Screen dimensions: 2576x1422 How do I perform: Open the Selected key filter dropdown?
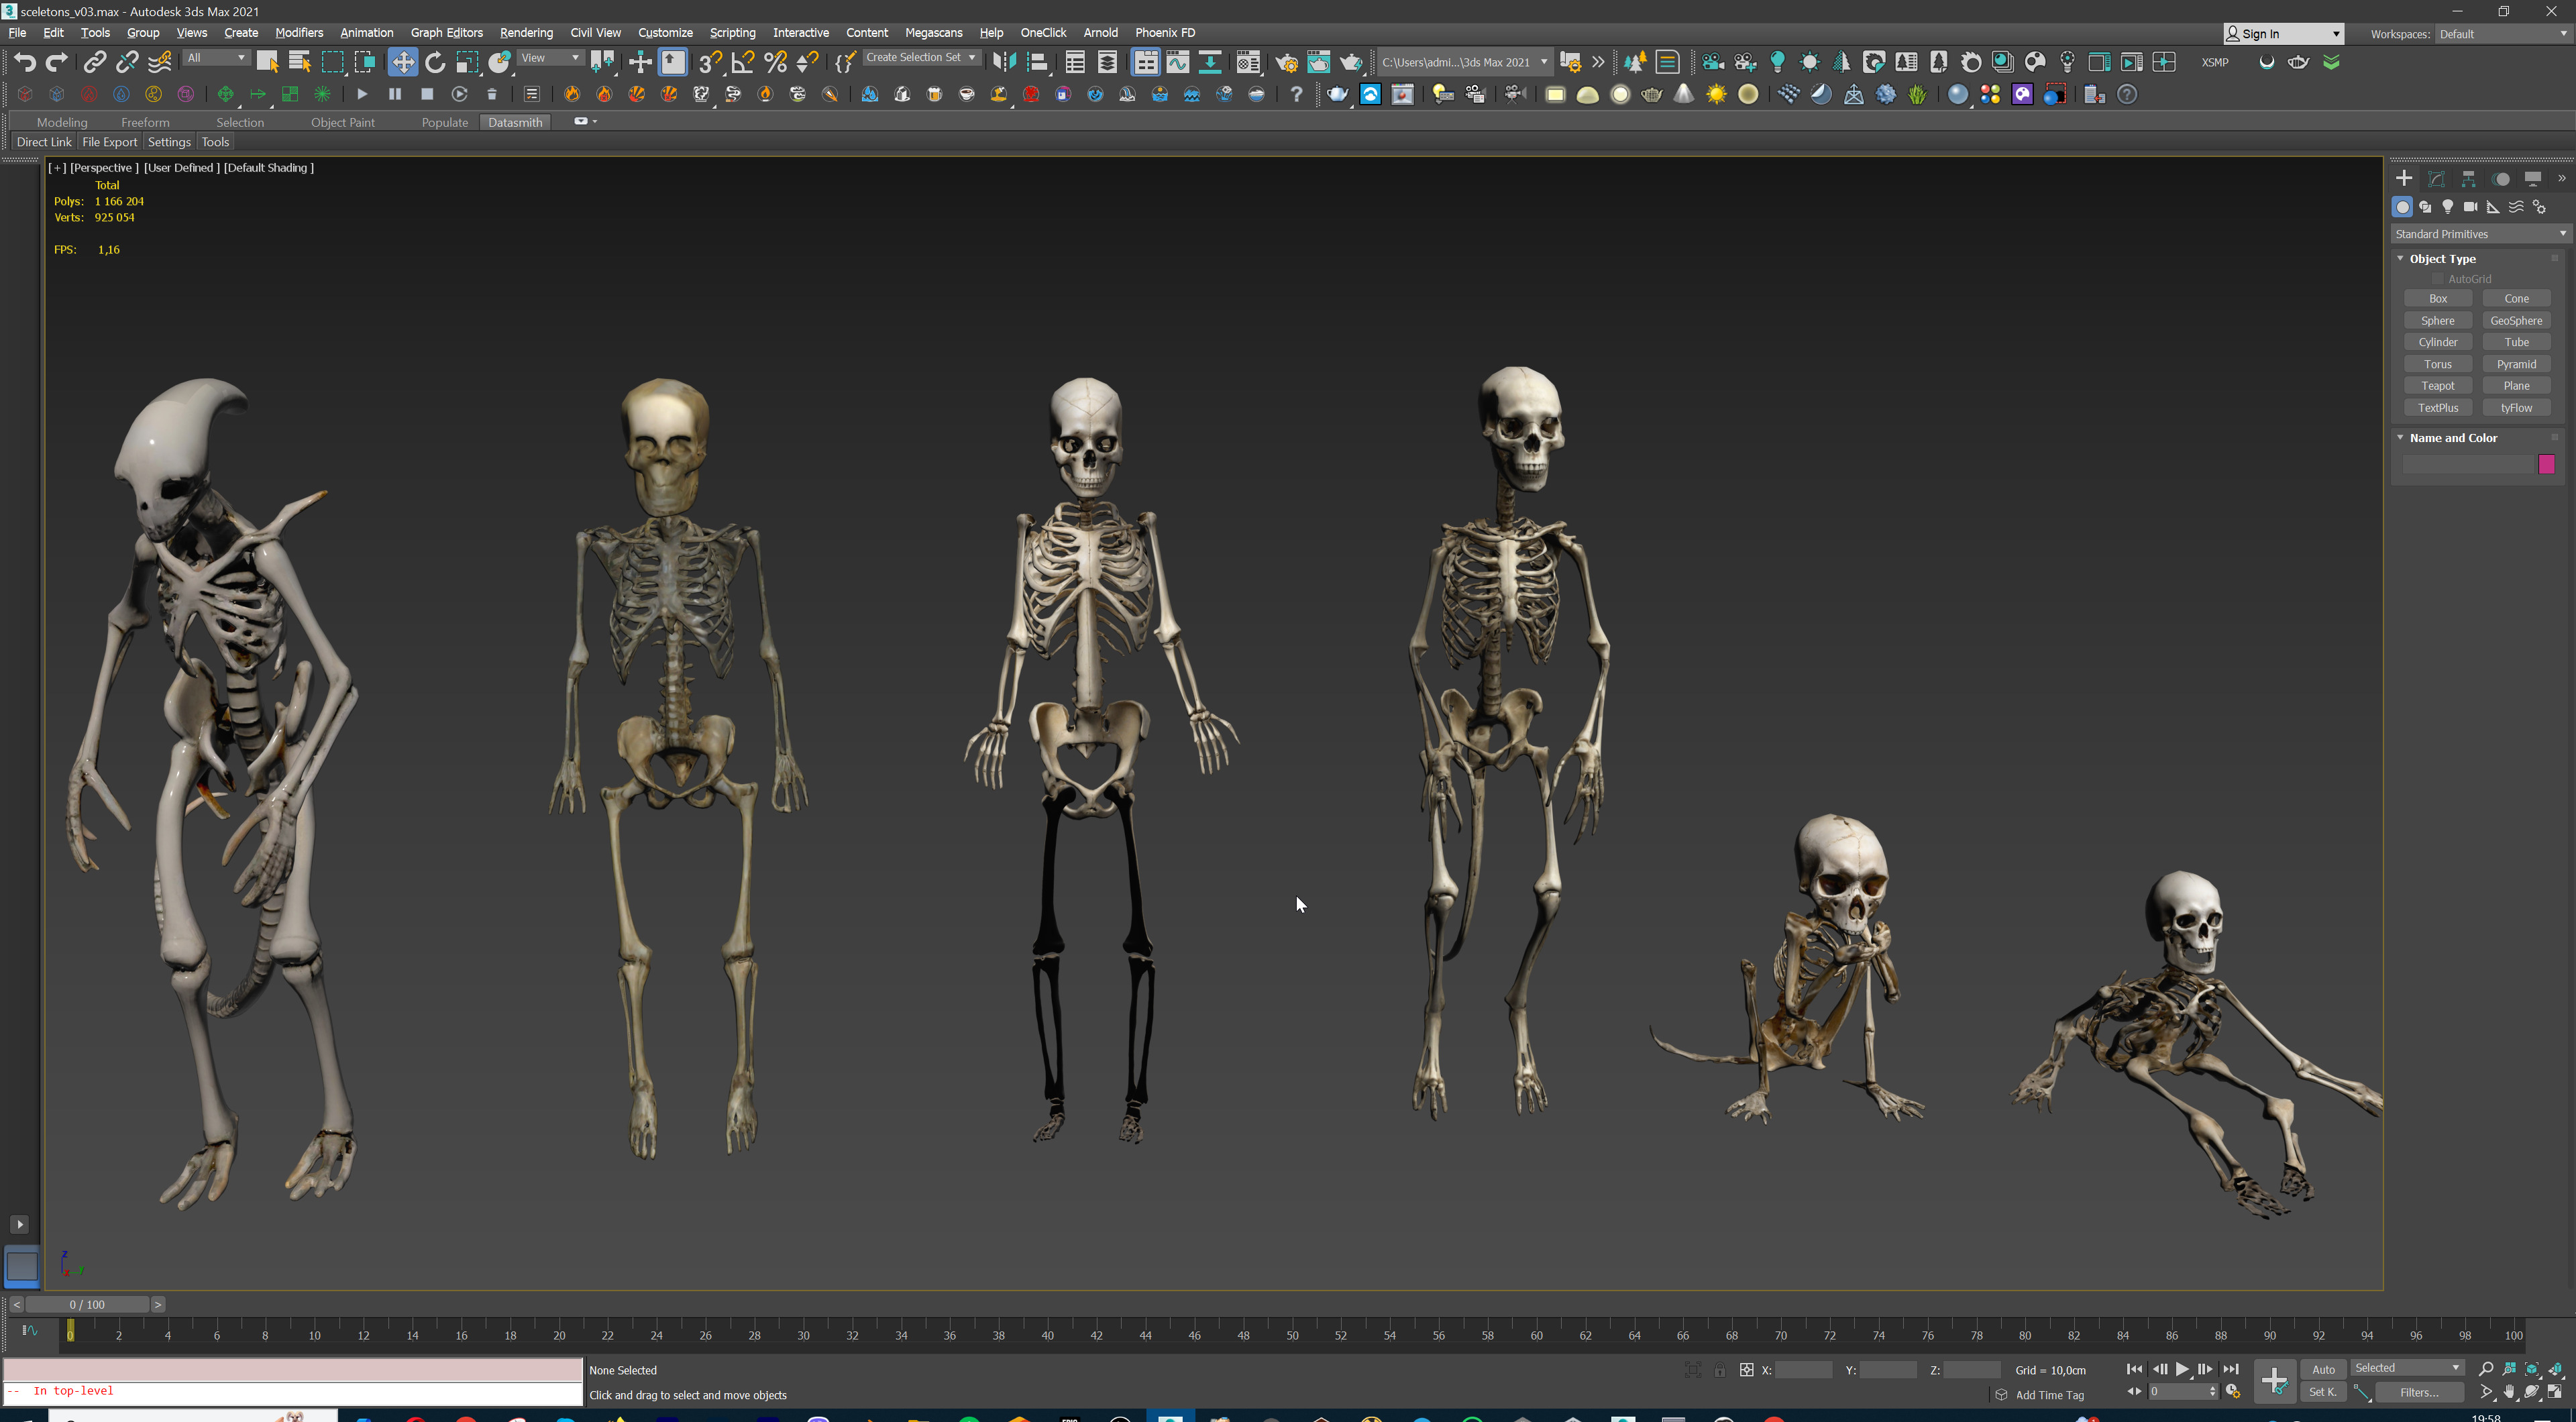[2407, 1368]
